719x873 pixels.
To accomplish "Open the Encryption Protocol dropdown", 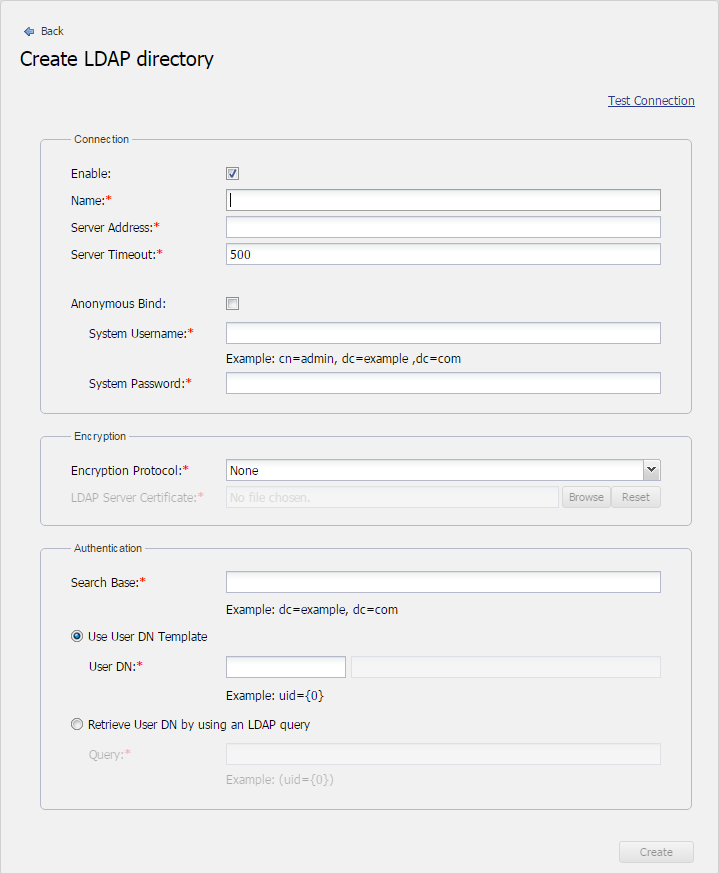I will [435, 470].
